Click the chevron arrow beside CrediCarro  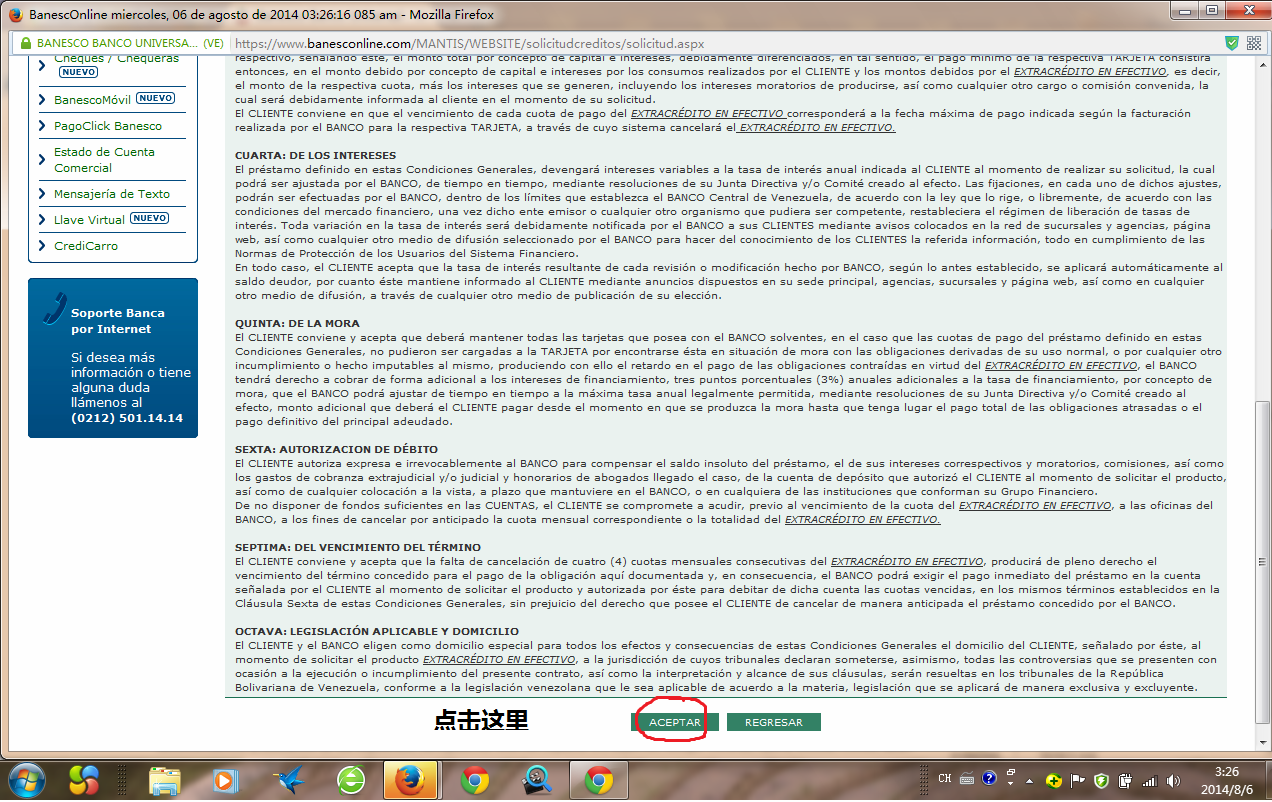43,246
